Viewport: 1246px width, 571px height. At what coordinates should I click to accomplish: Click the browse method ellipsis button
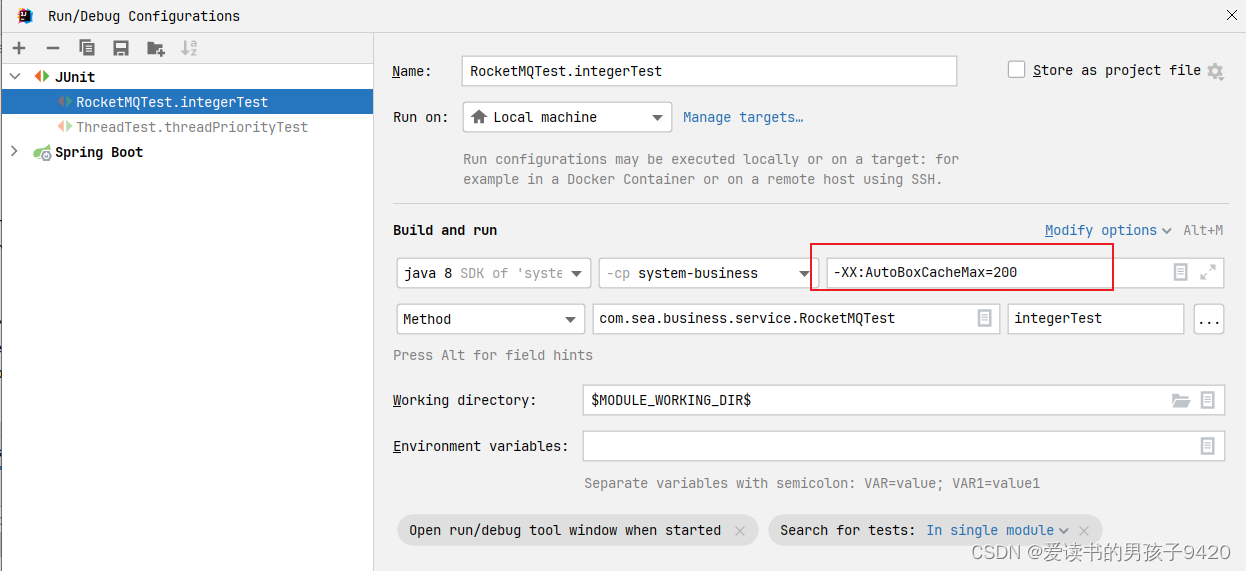pos(1209,319)
